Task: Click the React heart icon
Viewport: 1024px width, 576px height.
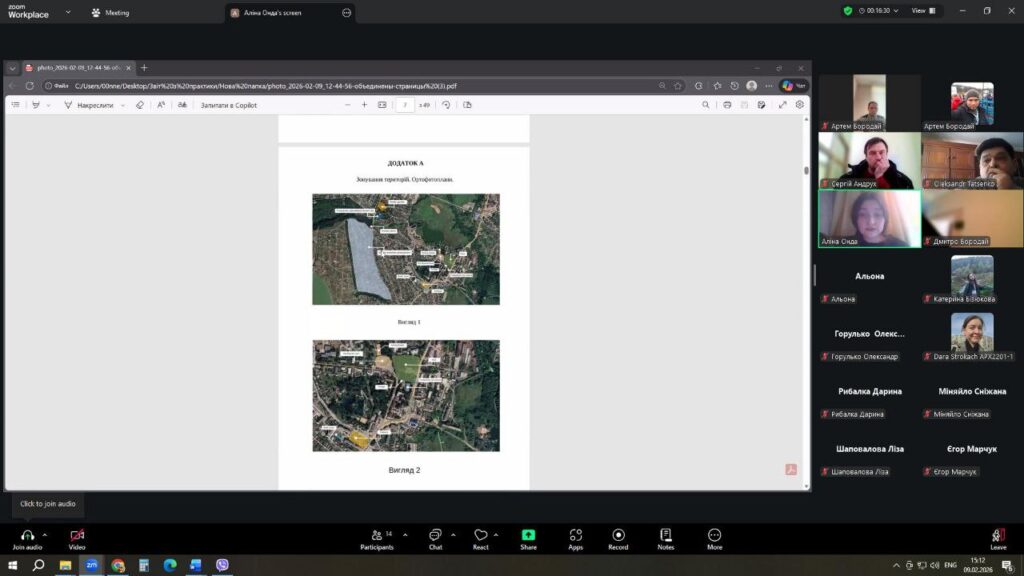Action: 481,535
